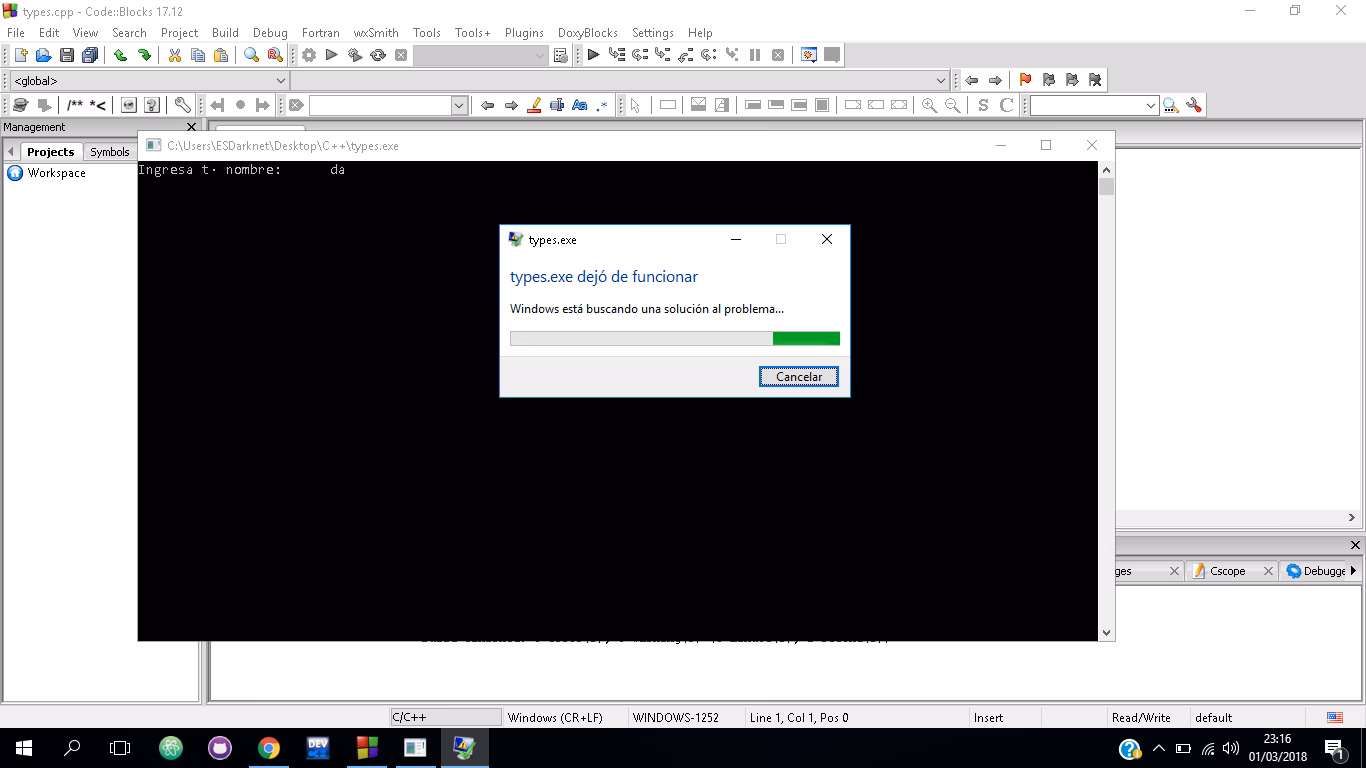Open Find with the magnifier icon
Screen dimensions: 1366x768
(x=251, y=56)
